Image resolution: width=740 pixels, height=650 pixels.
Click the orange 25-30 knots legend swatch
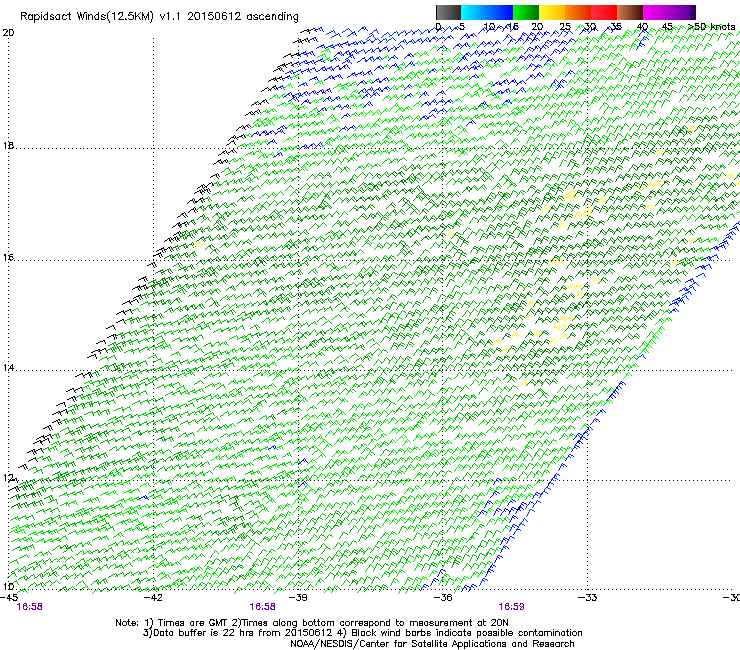click(x=578, y=12)
